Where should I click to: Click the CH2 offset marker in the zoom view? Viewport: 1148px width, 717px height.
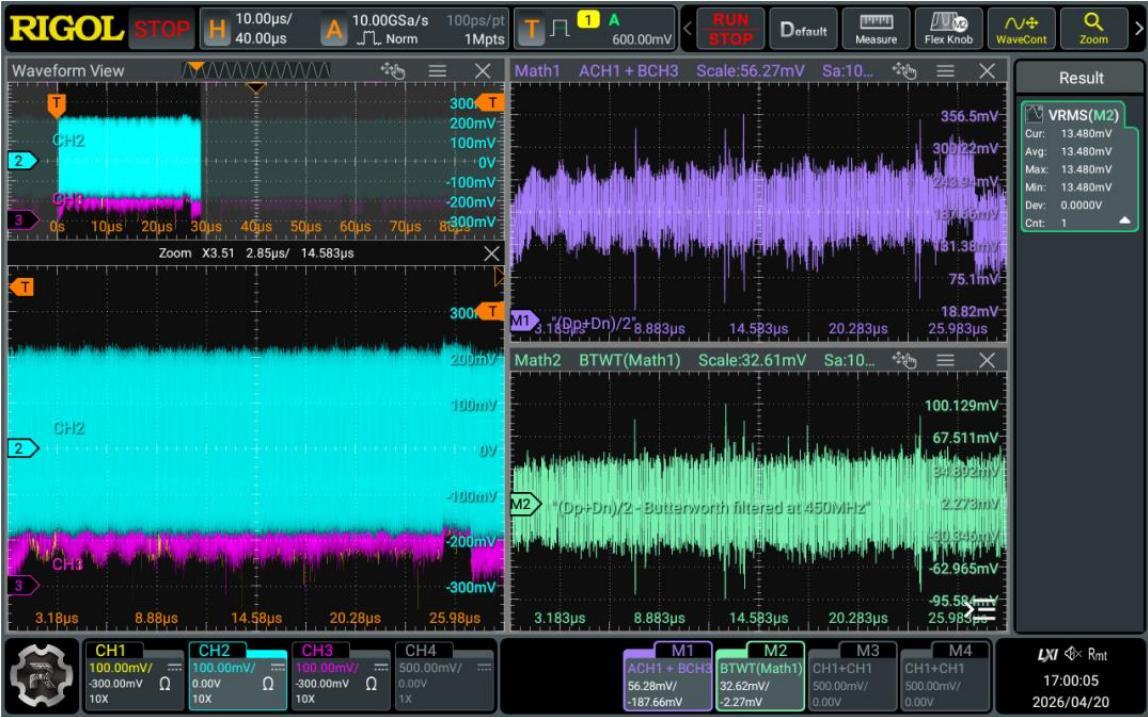coord(23,447)
